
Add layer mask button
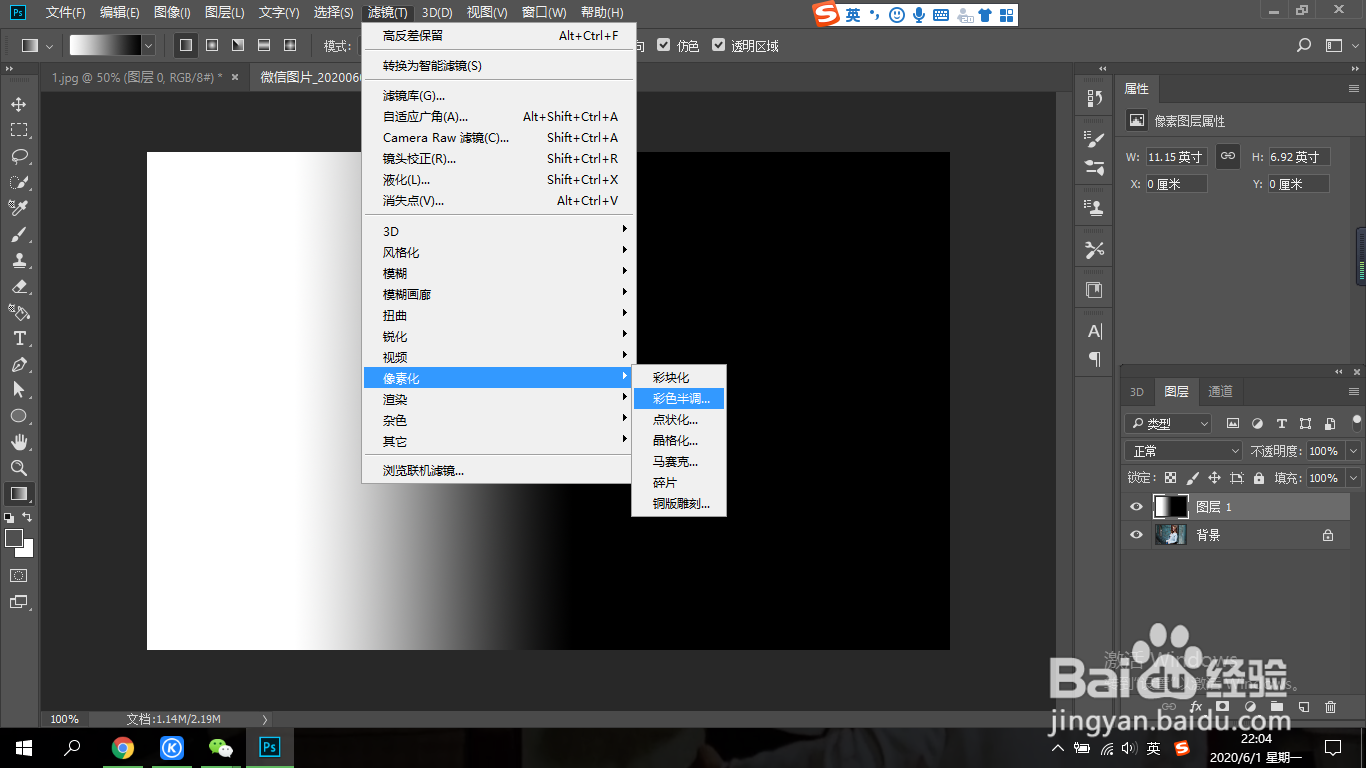[1222, 706]
